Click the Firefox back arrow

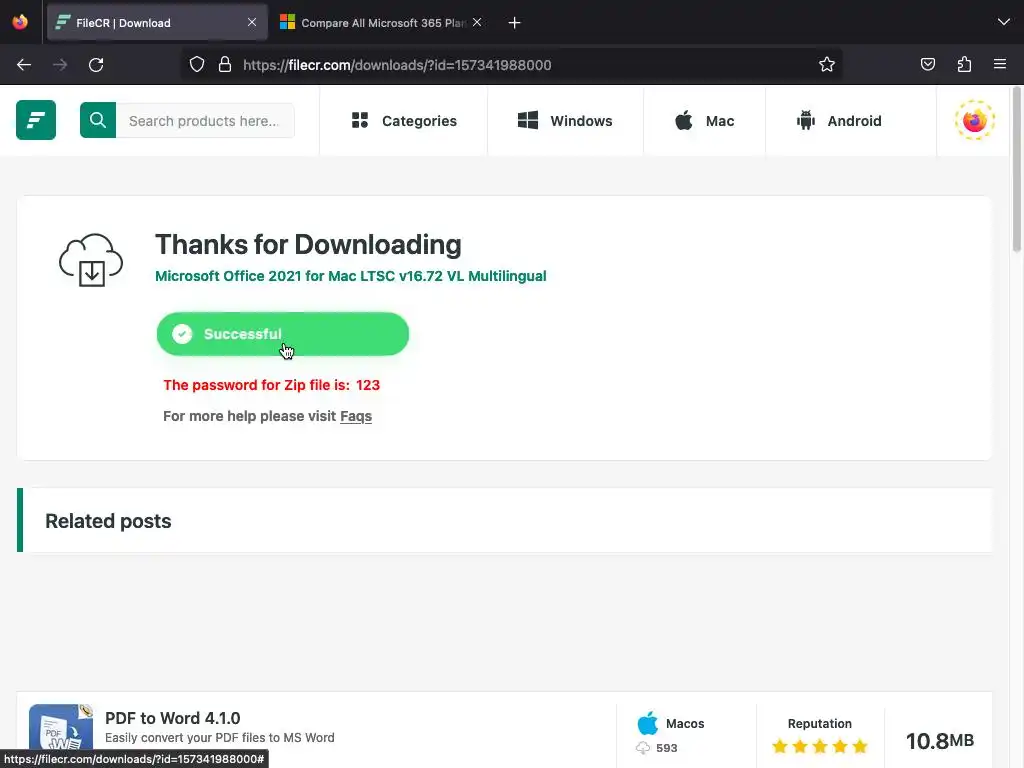[24, 65]
